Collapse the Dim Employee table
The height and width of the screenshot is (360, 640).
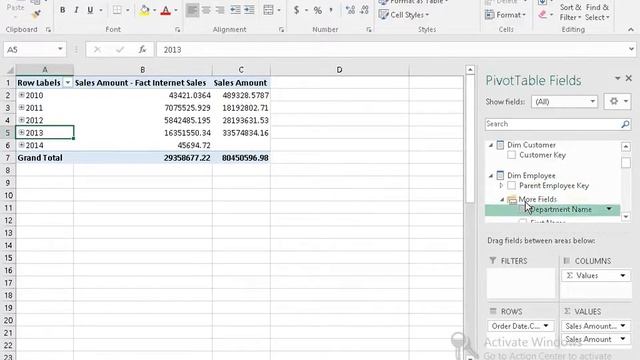click(491, 176)
